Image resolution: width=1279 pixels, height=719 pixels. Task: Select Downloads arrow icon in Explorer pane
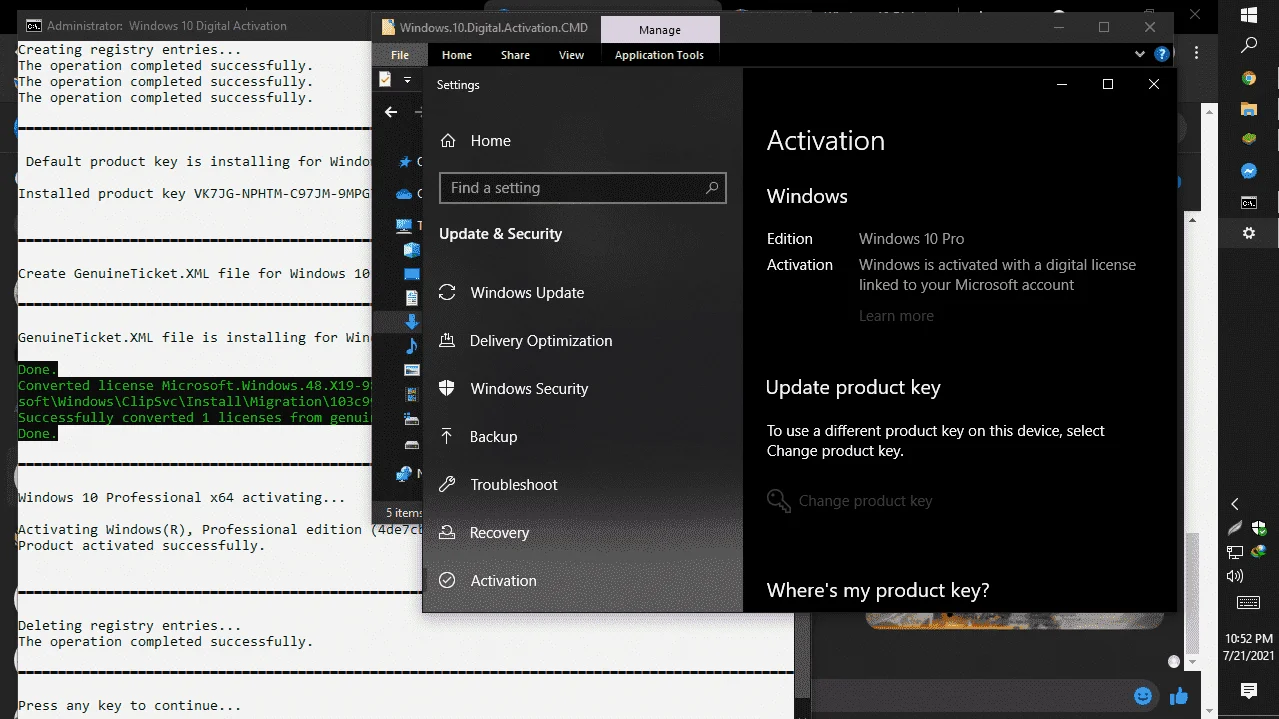coord(412,322)
